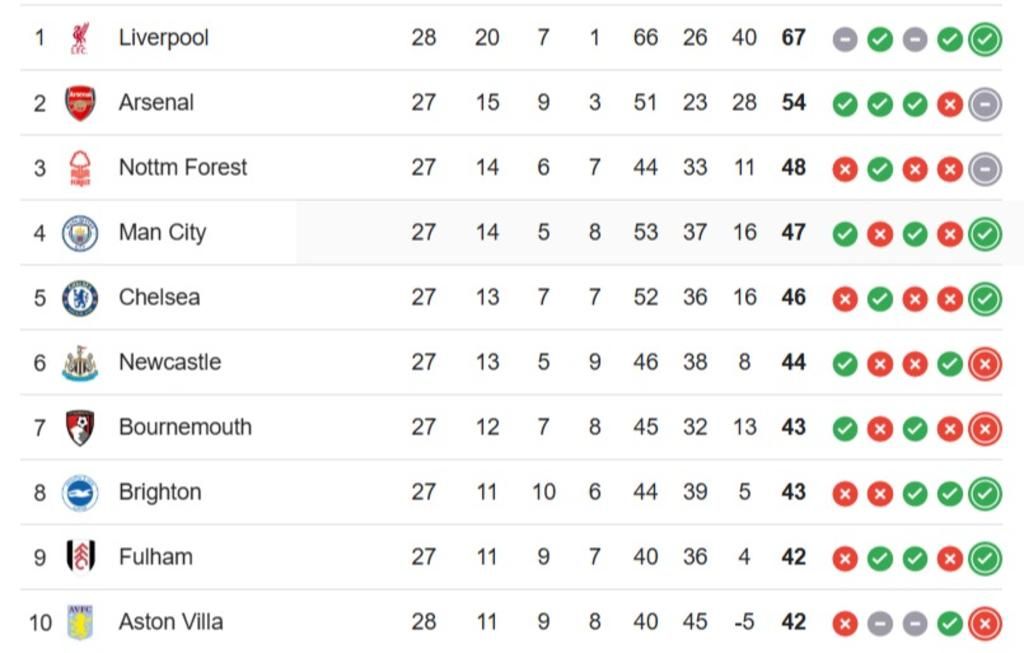Click the Arsenal club crest
This screenshot has width=1024, height=653.
pyautogui.click(x=80, y=103)
